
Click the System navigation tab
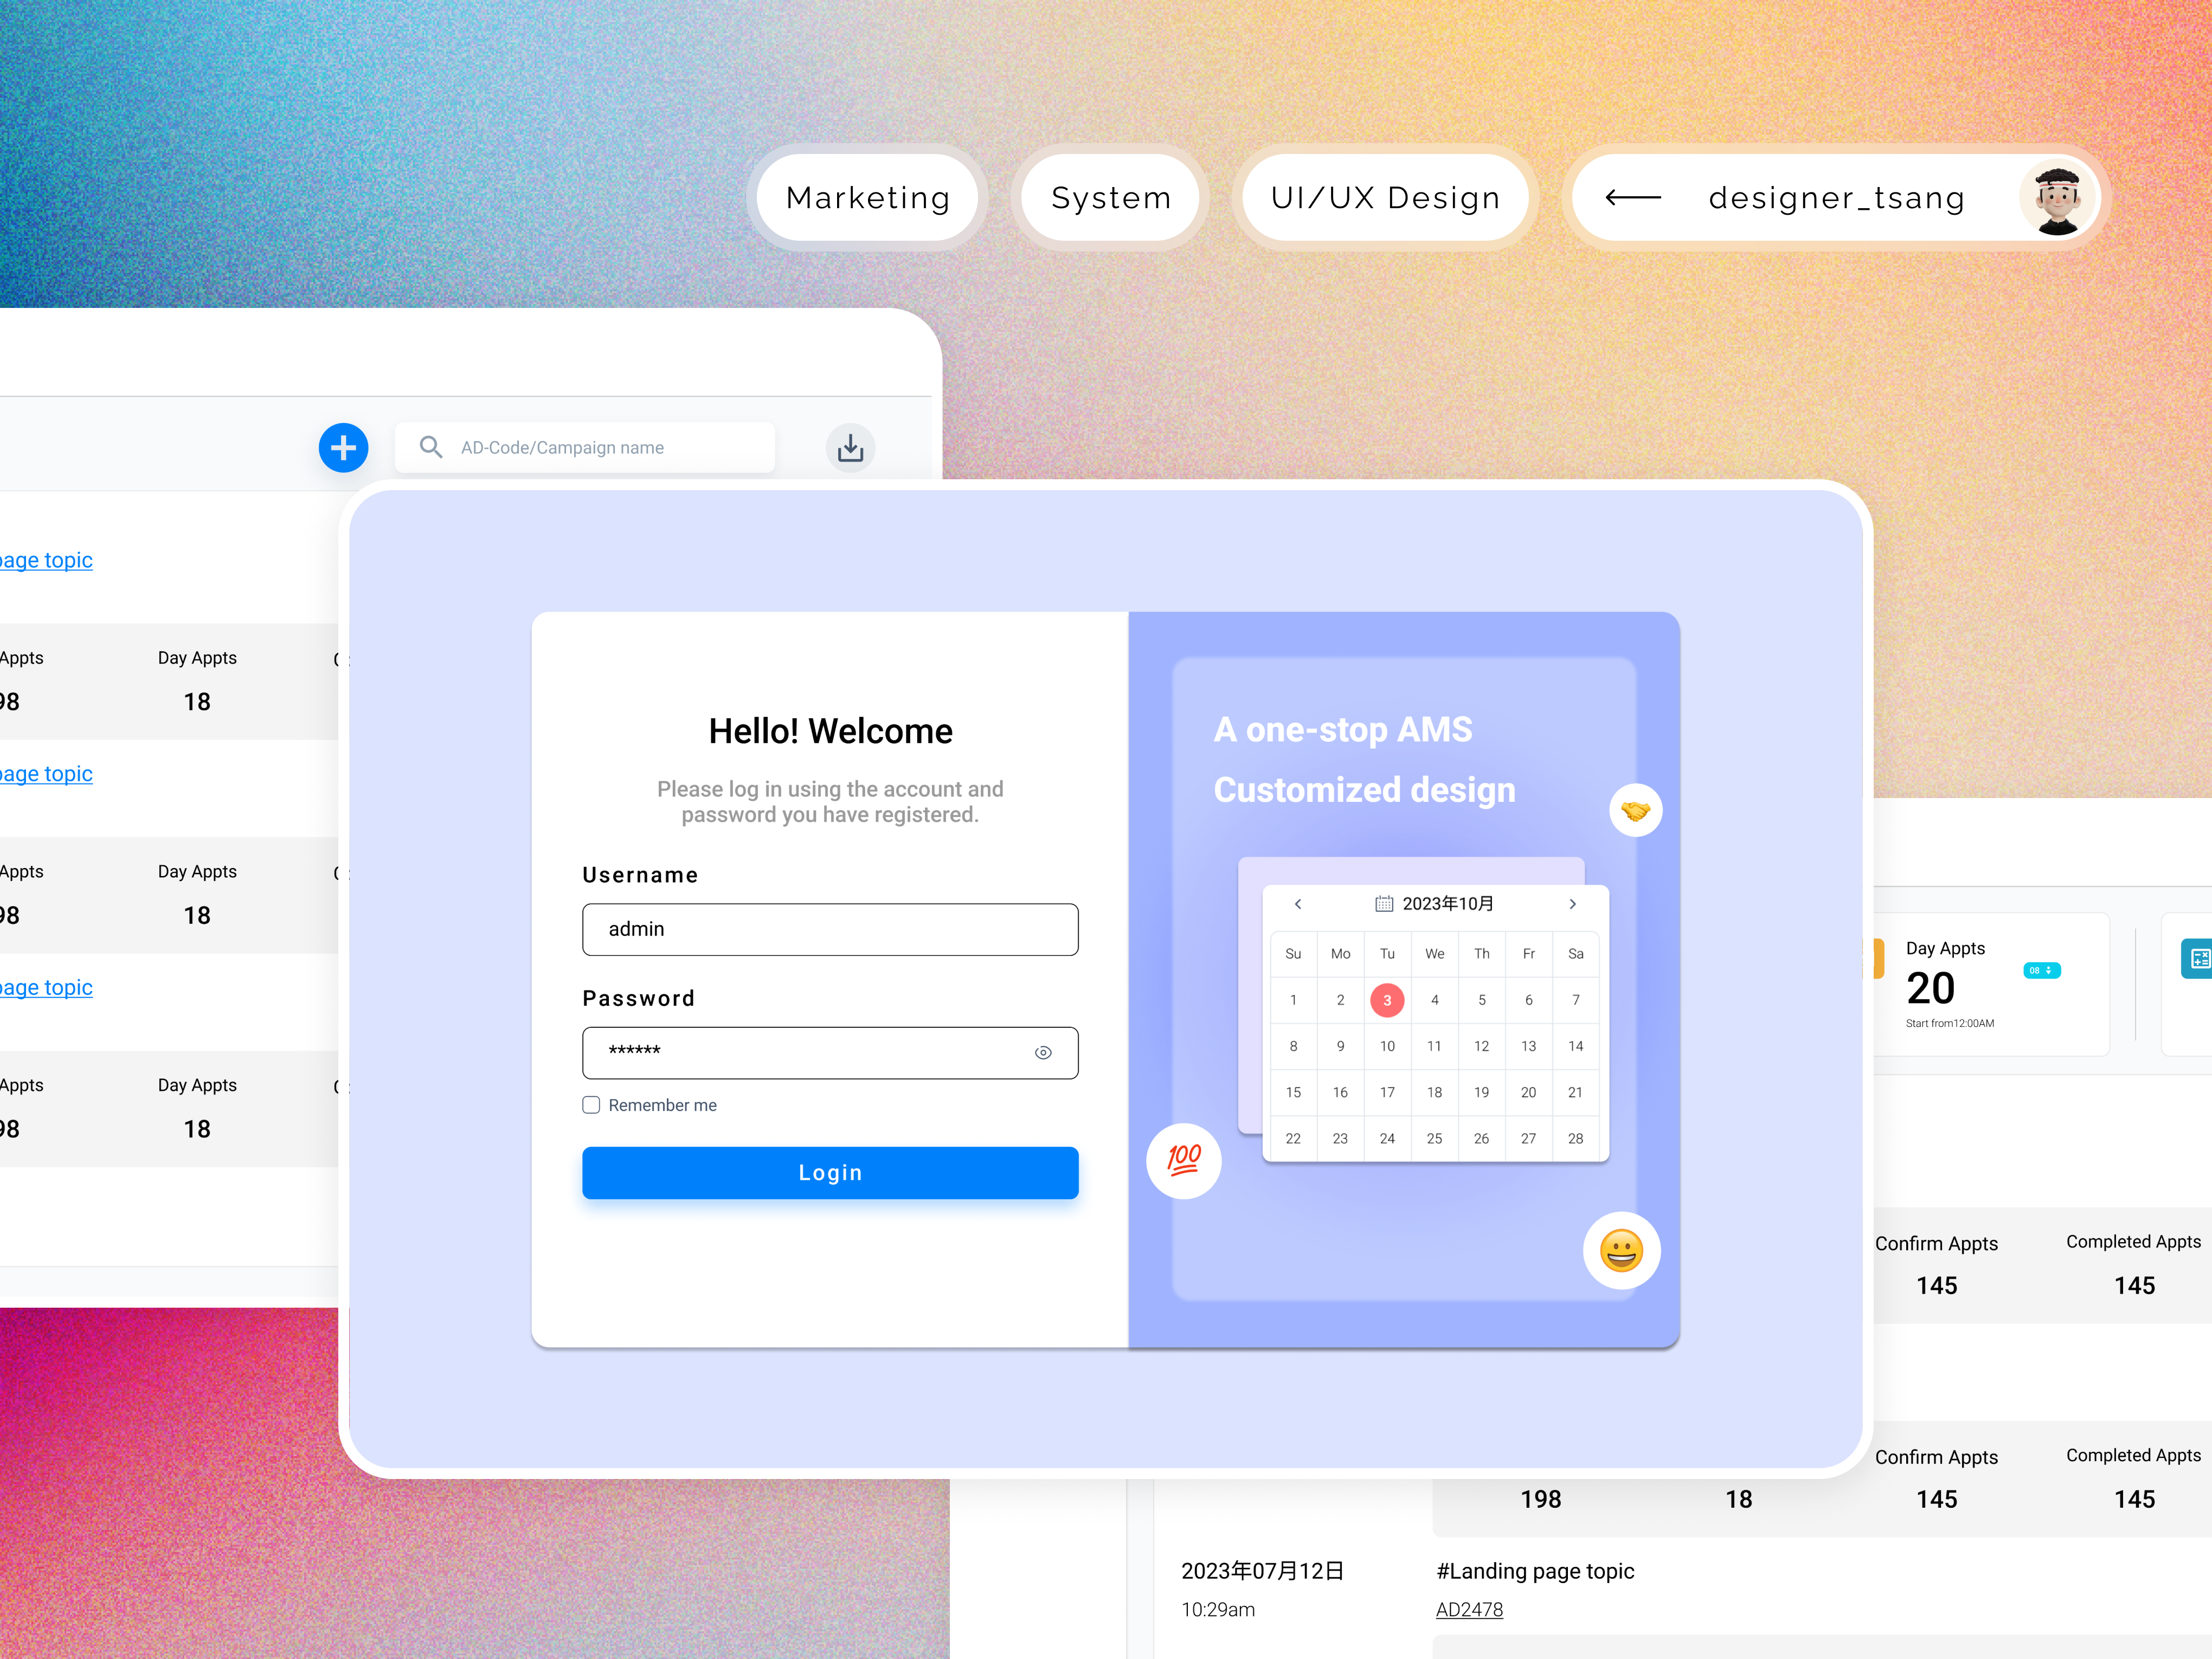[1111, 195]
